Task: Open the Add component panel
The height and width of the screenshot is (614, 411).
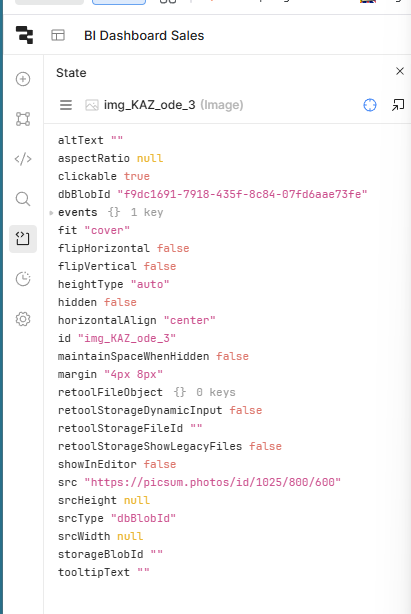Action: [x=23, y=79]
